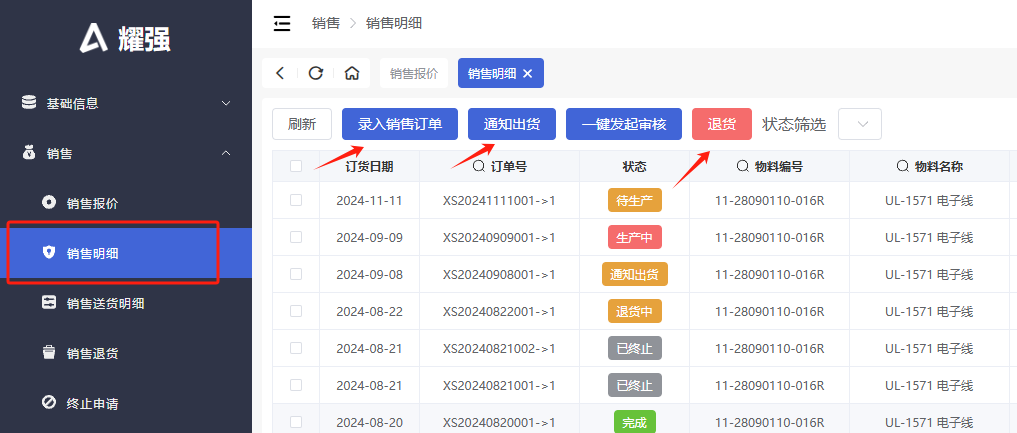The width and height of the screenshot is (1017, 433).
Task: Click the green 完成 status tag
Action: [x=634, y=422]
